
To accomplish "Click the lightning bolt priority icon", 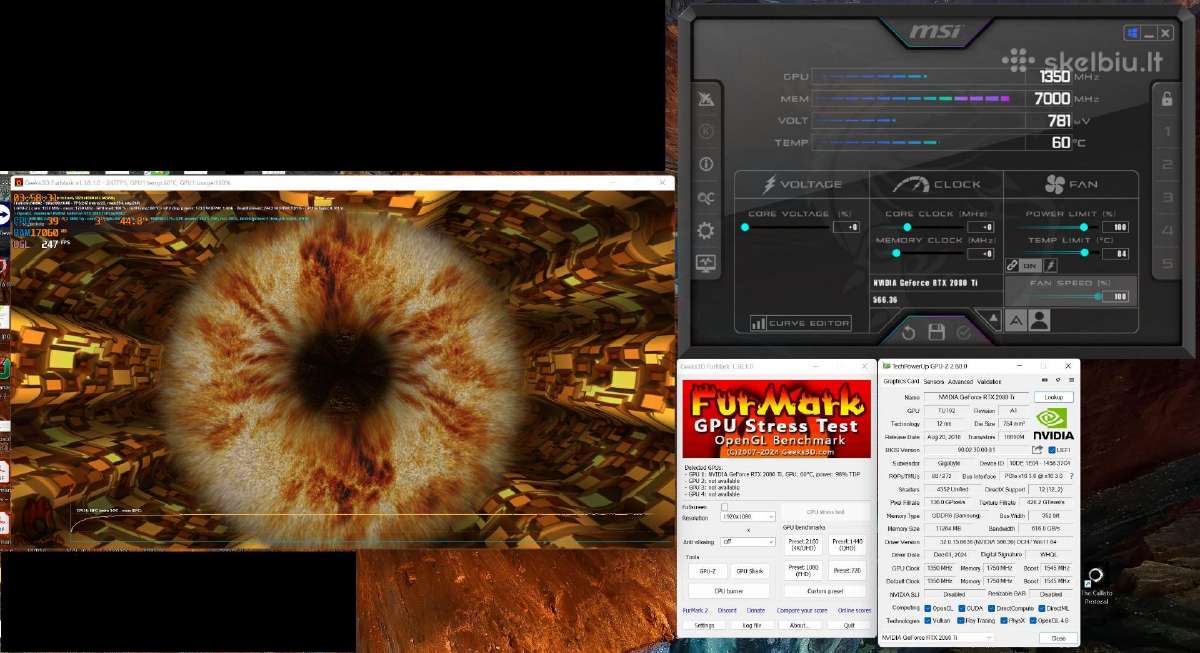I will click(x=1050, y=265).
